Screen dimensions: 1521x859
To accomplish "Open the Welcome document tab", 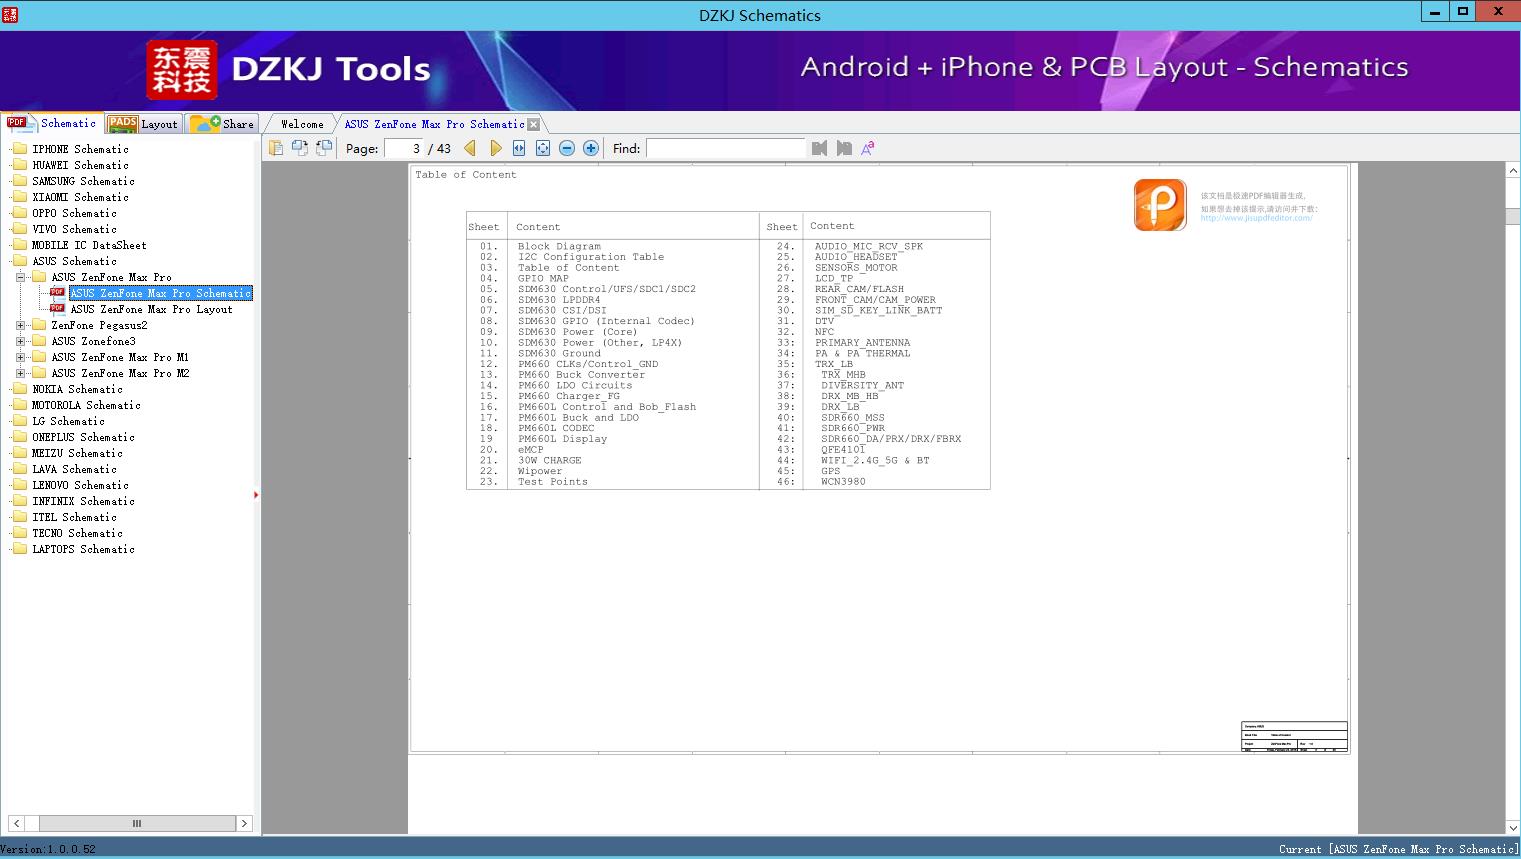I will (301, 124).
